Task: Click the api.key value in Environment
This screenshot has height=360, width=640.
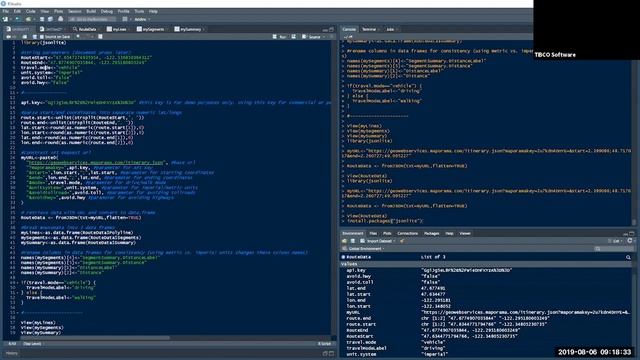Action: point(466,270)
